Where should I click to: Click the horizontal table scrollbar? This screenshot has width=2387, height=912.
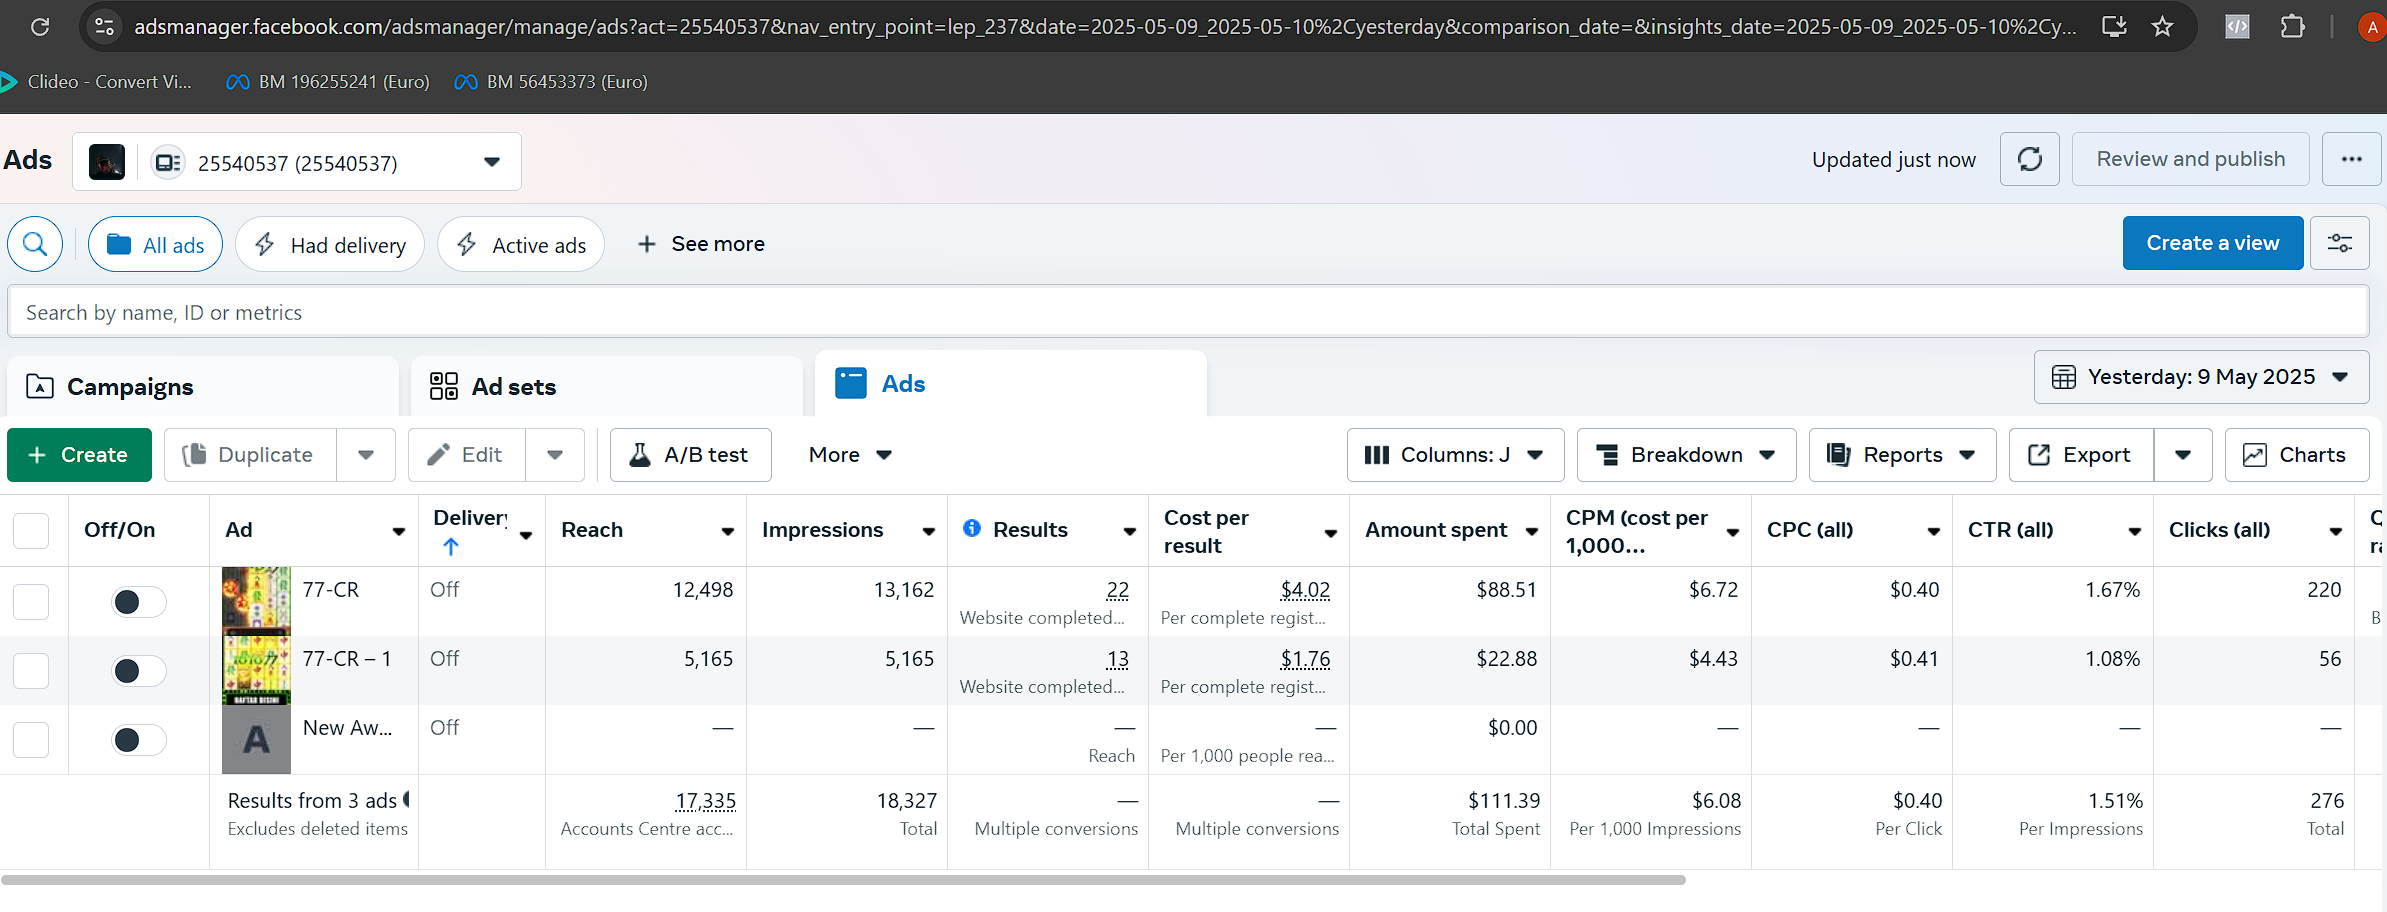pos(843,880)
